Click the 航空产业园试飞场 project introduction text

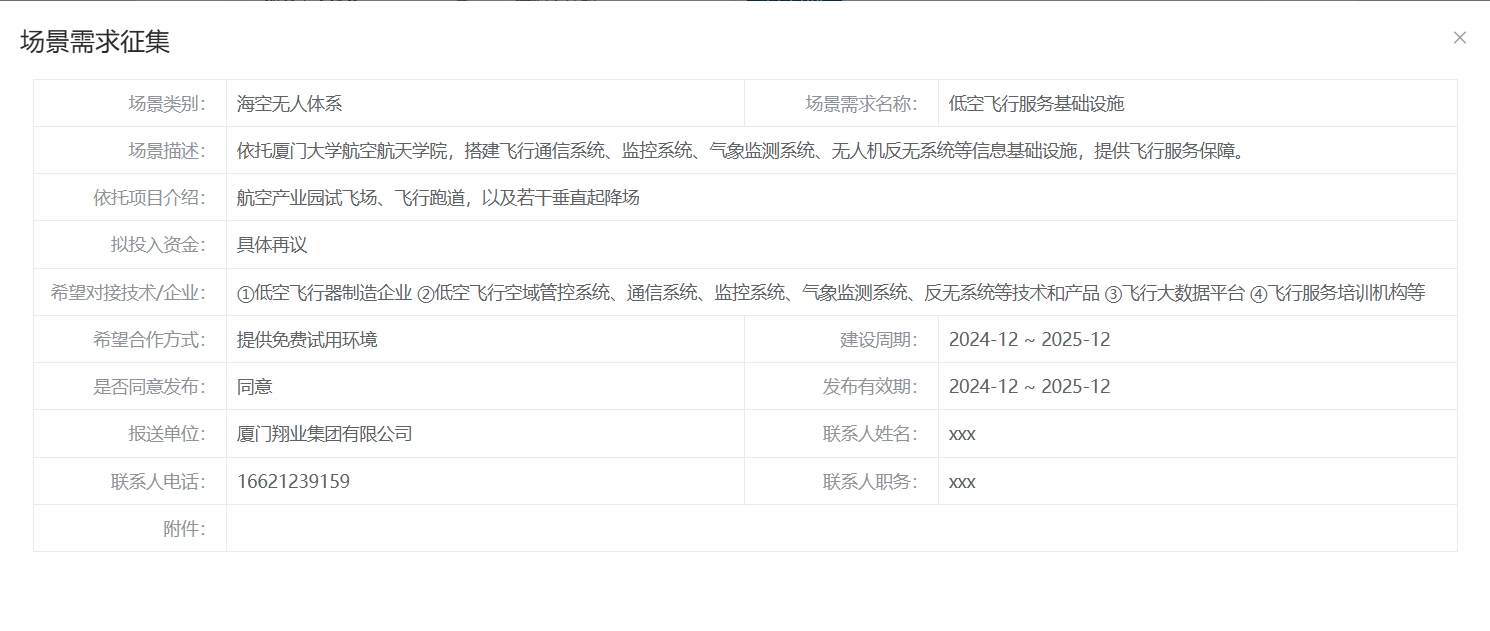click(438, 198)
